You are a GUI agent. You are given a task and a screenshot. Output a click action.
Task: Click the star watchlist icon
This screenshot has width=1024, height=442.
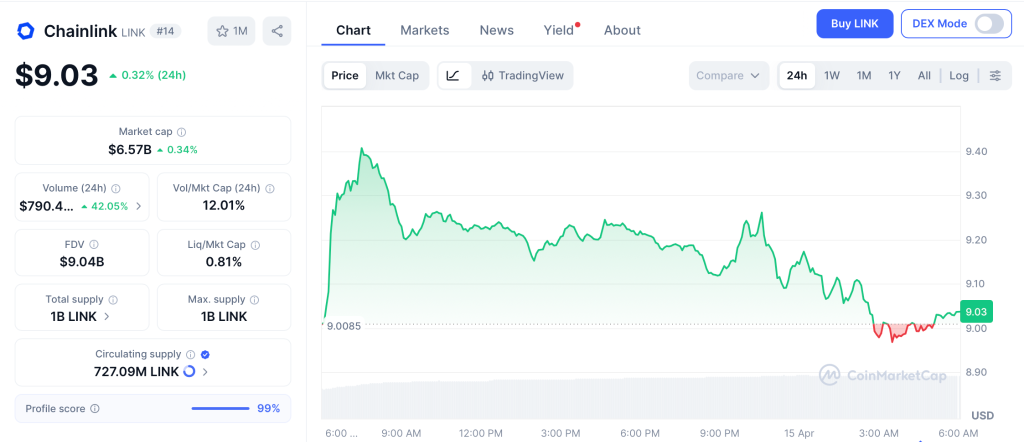coord(223,31)
